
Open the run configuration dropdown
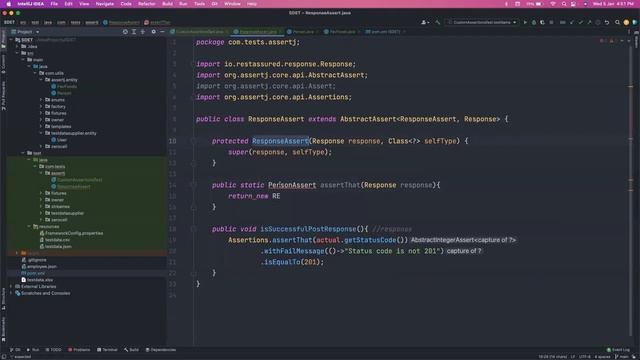pos(482,22)
